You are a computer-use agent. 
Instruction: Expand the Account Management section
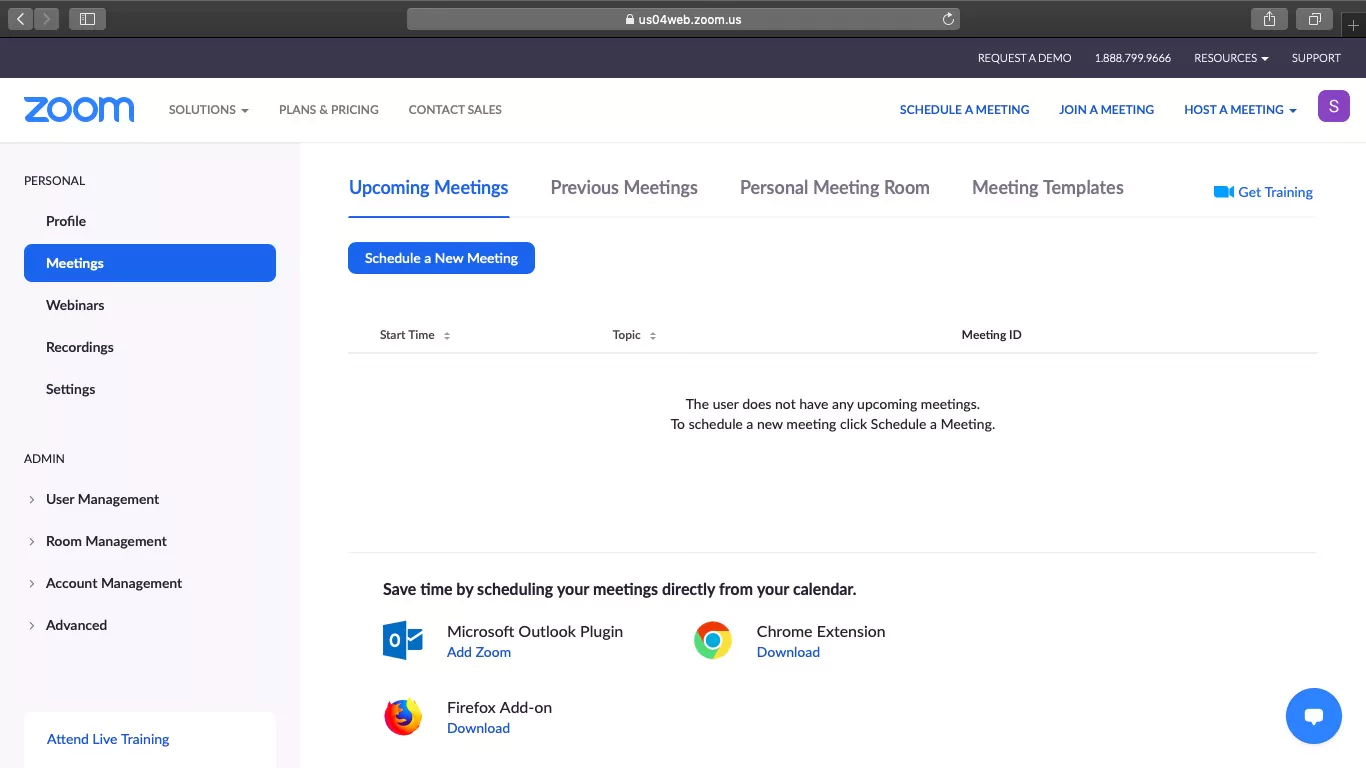point(113,583)
